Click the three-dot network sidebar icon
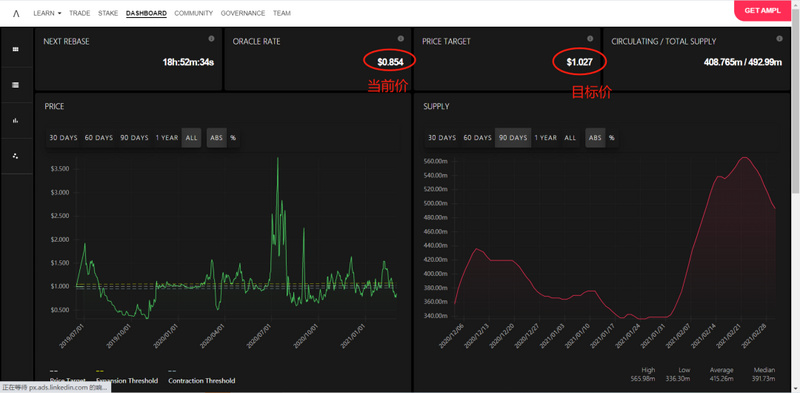The width and height of the screenshot is (800, 393). (15, 156)
